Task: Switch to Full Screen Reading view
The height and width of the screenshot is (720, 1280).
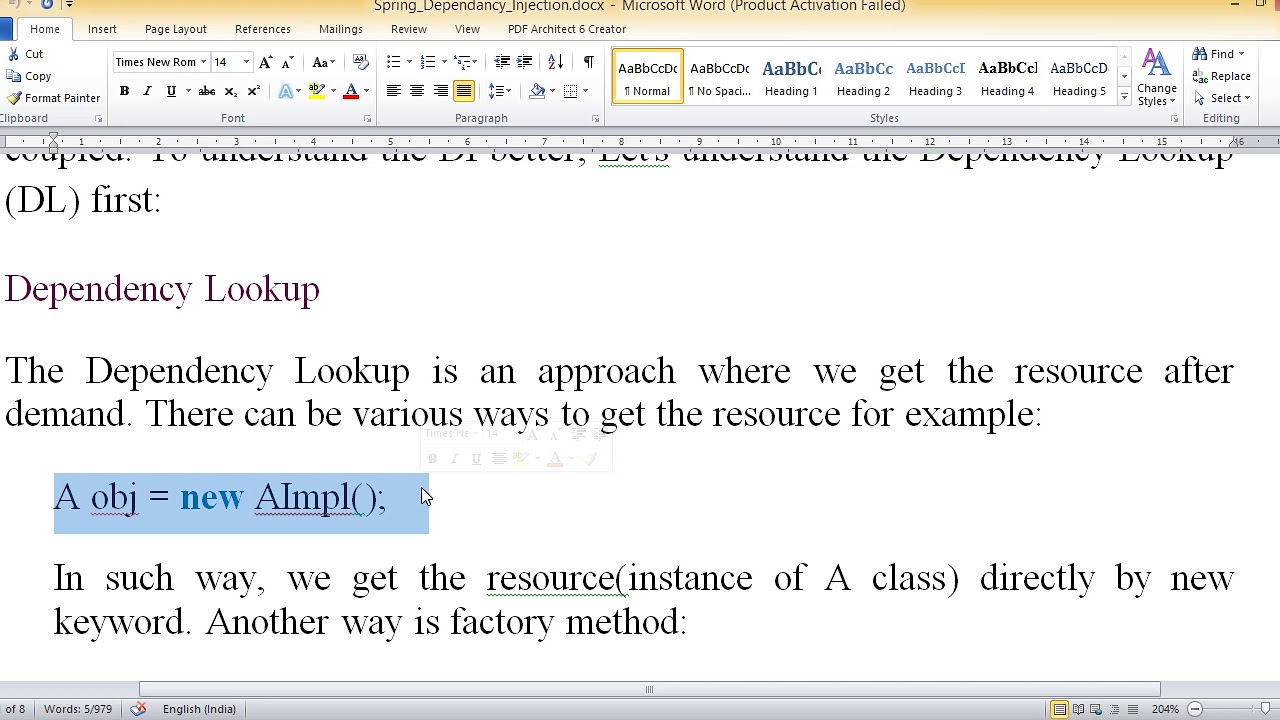Action: 1078,709
